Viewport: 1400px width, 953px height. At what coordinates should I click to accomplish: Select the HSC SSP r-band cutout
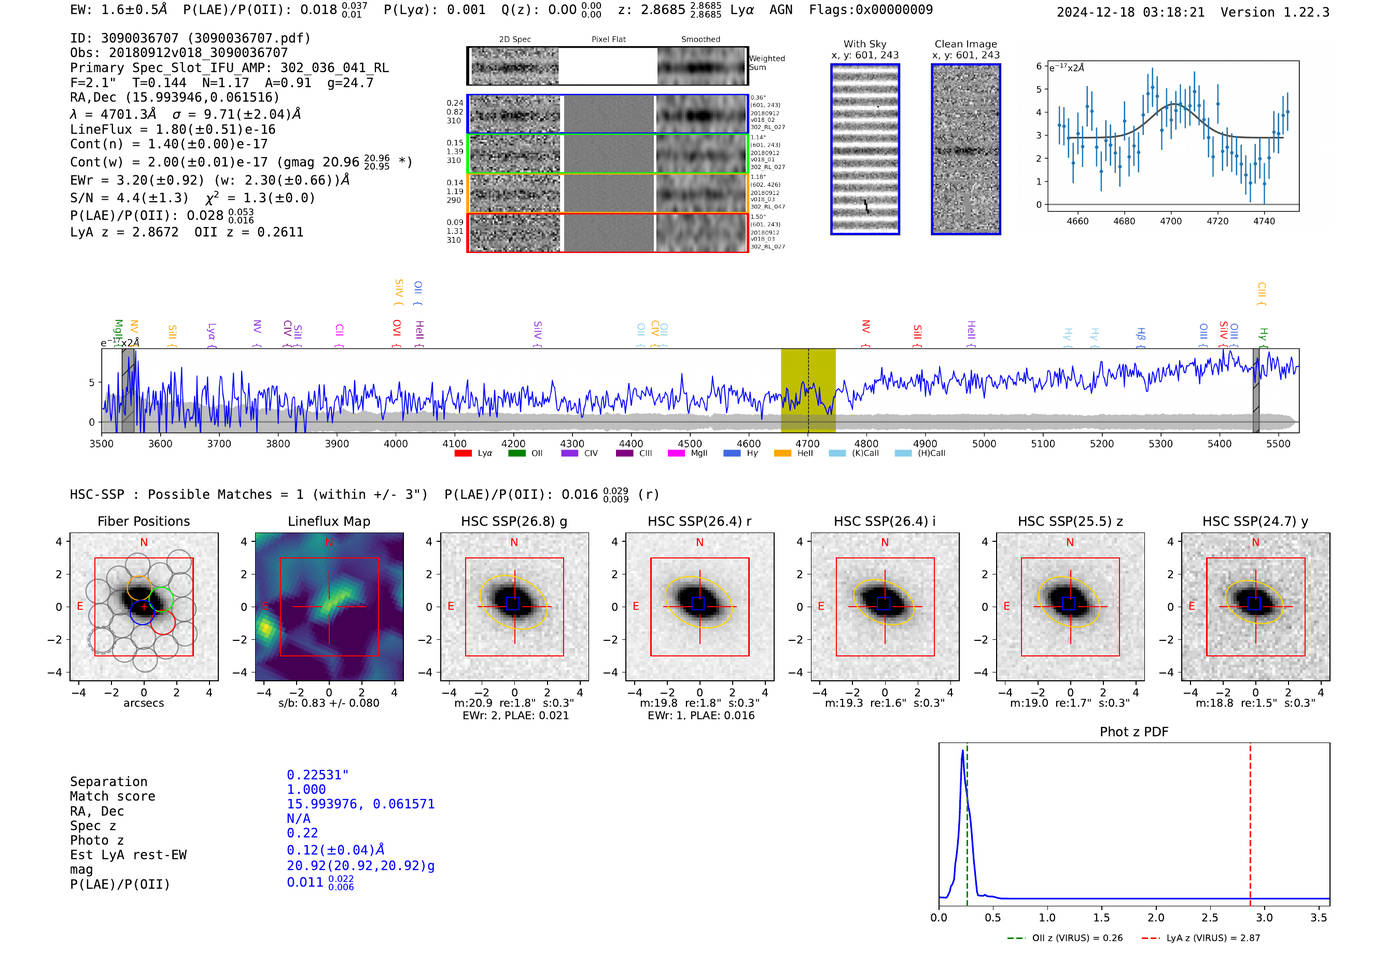(x=699, y=607)
